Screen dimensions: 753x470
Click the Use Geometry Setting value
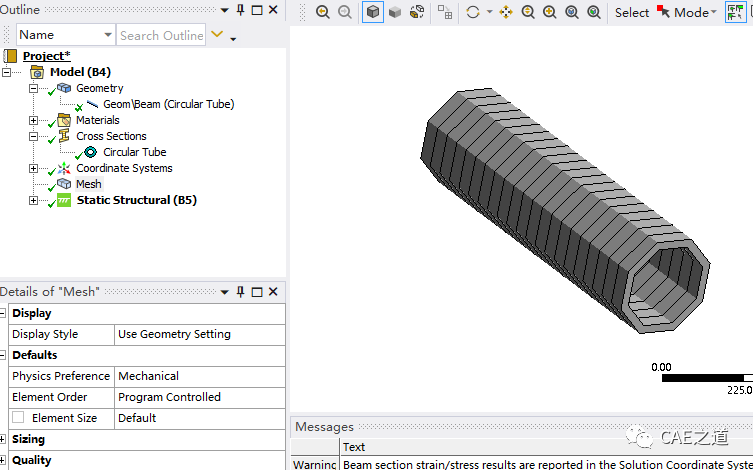pos(200,334)
